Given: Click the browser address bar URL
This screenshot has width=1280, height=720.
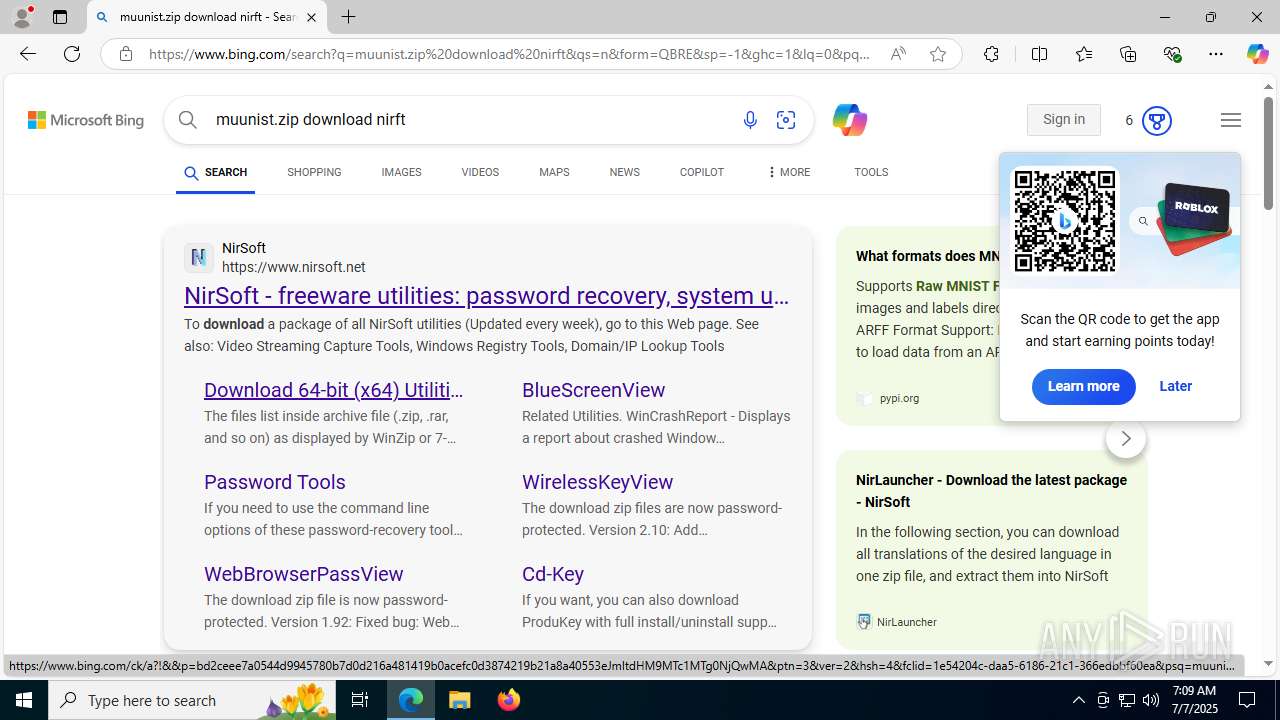Looking at the screenshot, I should pos(509,54).
